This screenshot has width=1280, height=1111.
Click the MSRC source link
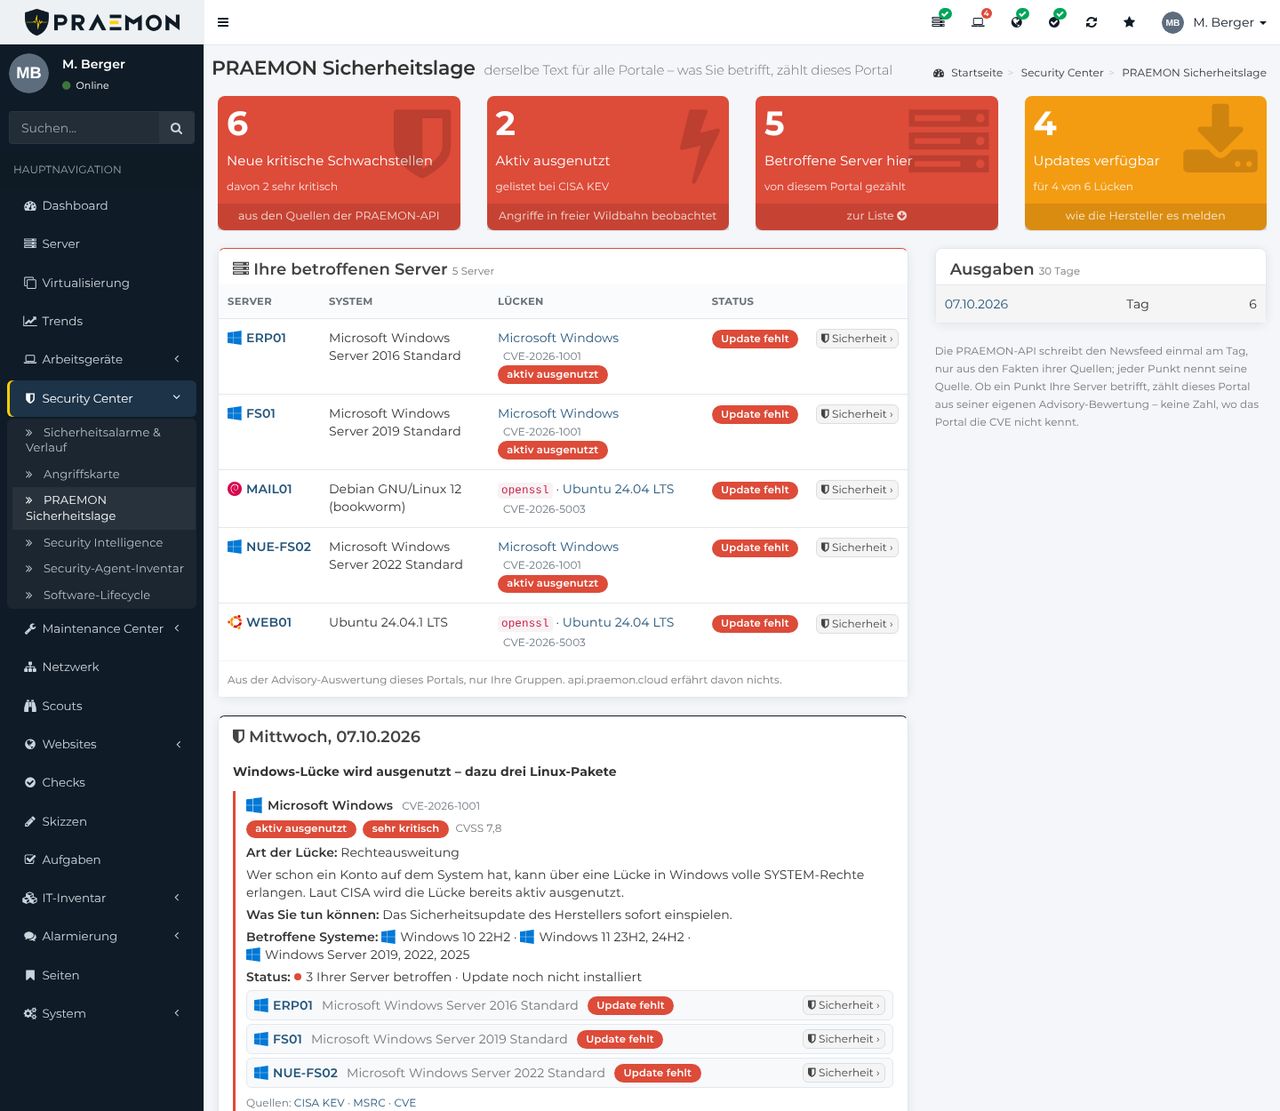click(369, 1103)
